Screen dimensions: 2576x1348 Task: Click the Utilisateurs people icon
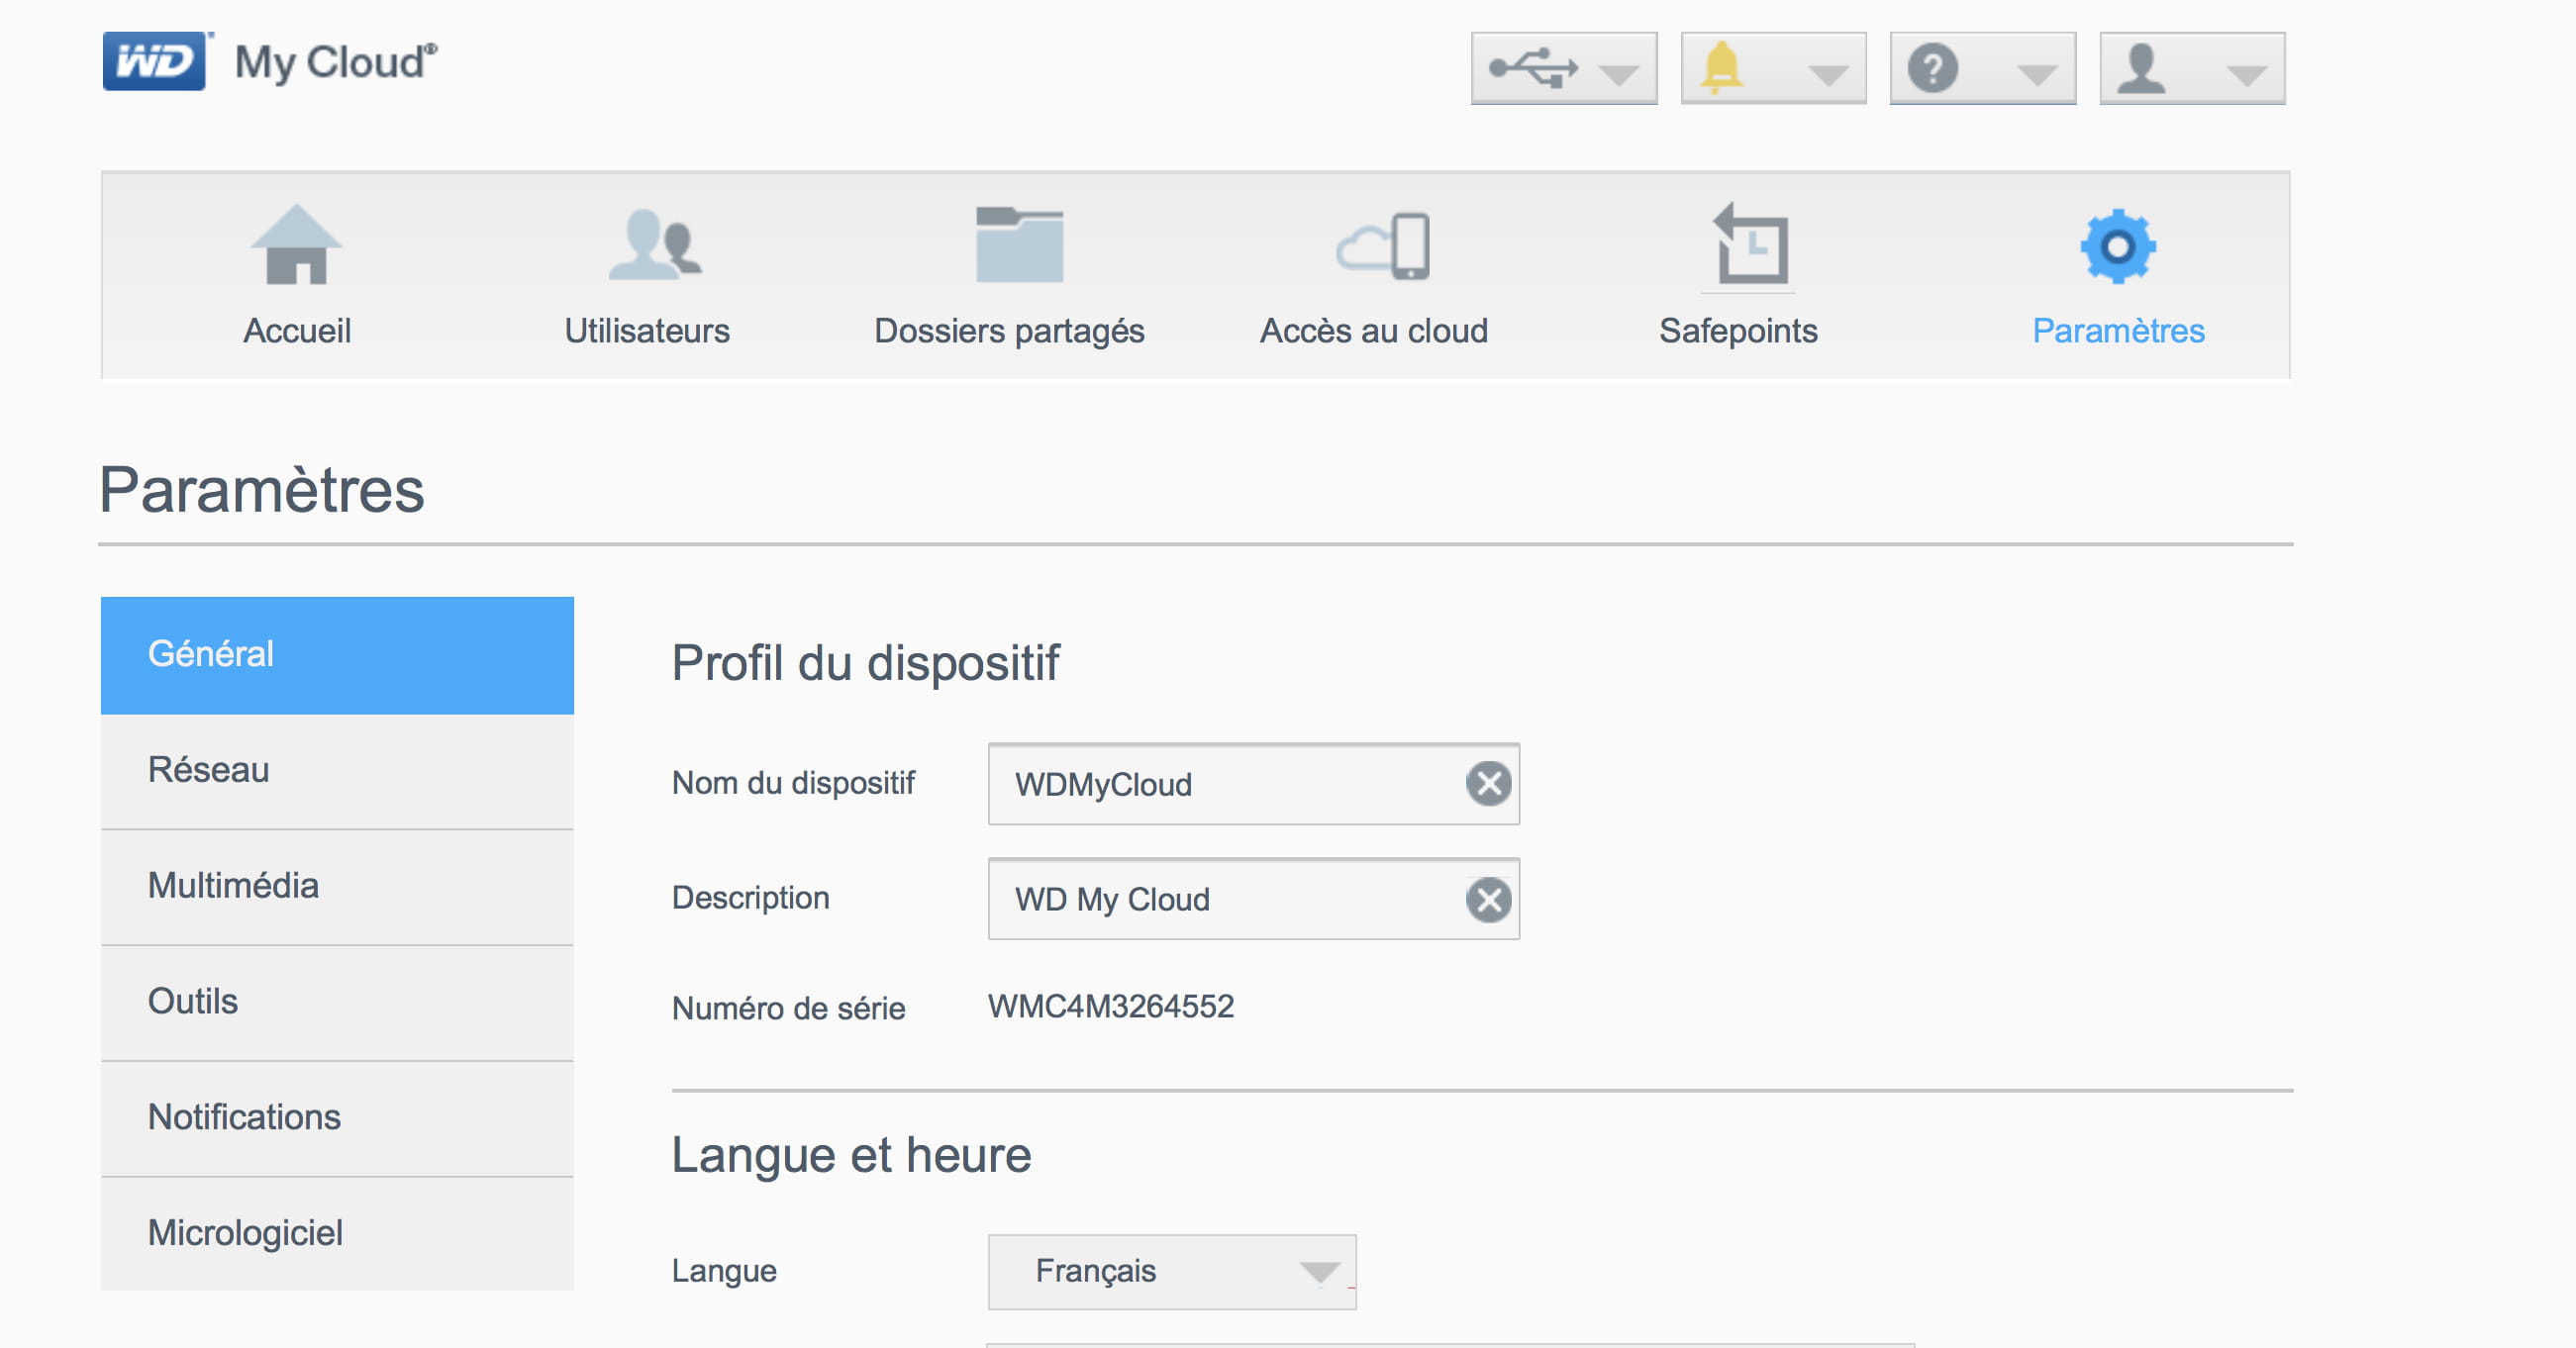tap(655, 244)
